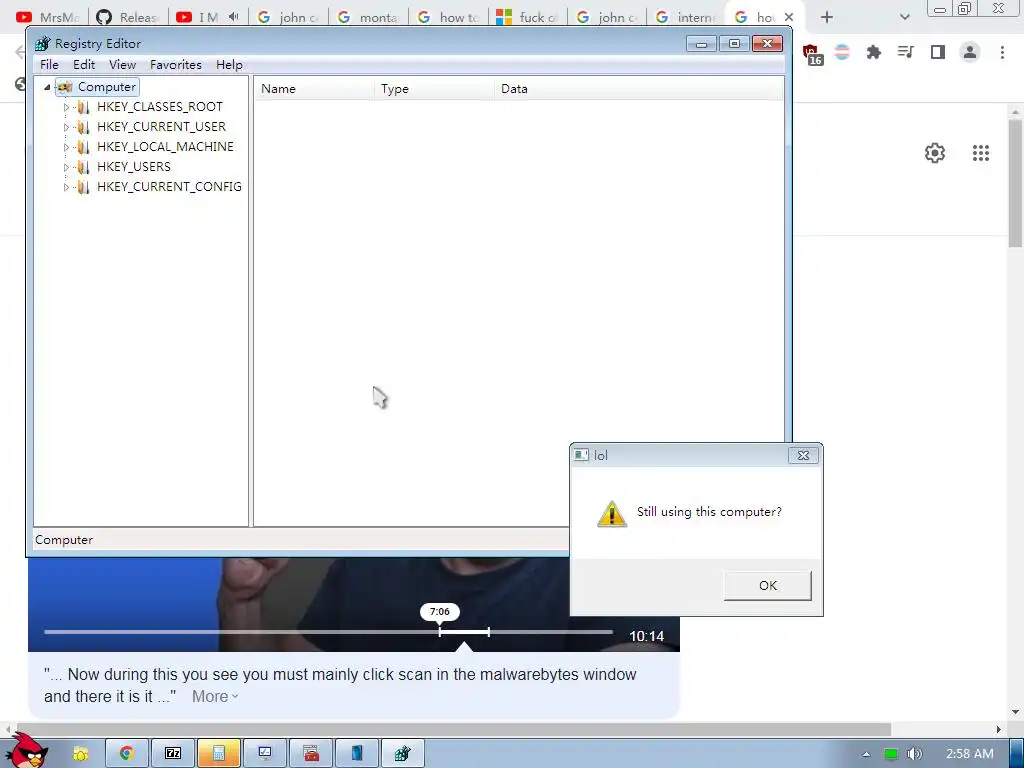Open the uBlock Origin extension icon

[x=812, y=54]
